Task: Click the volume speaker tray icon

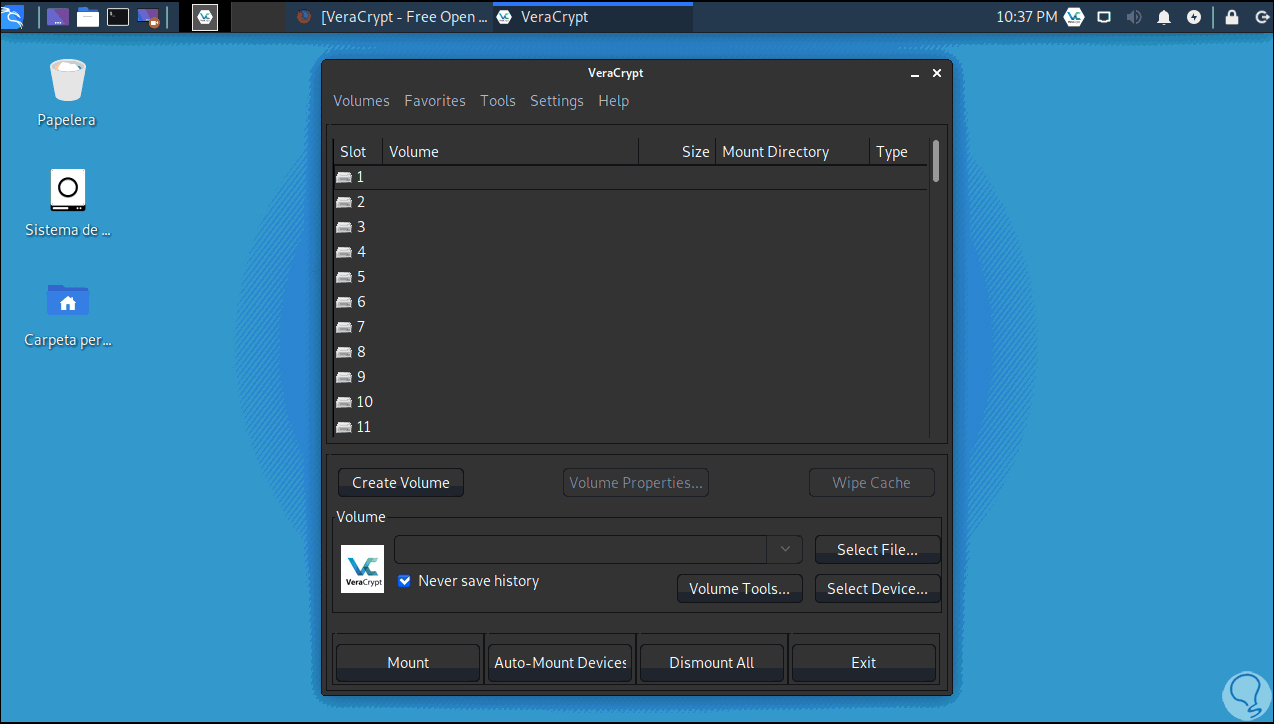Action: click(1134, 17)
